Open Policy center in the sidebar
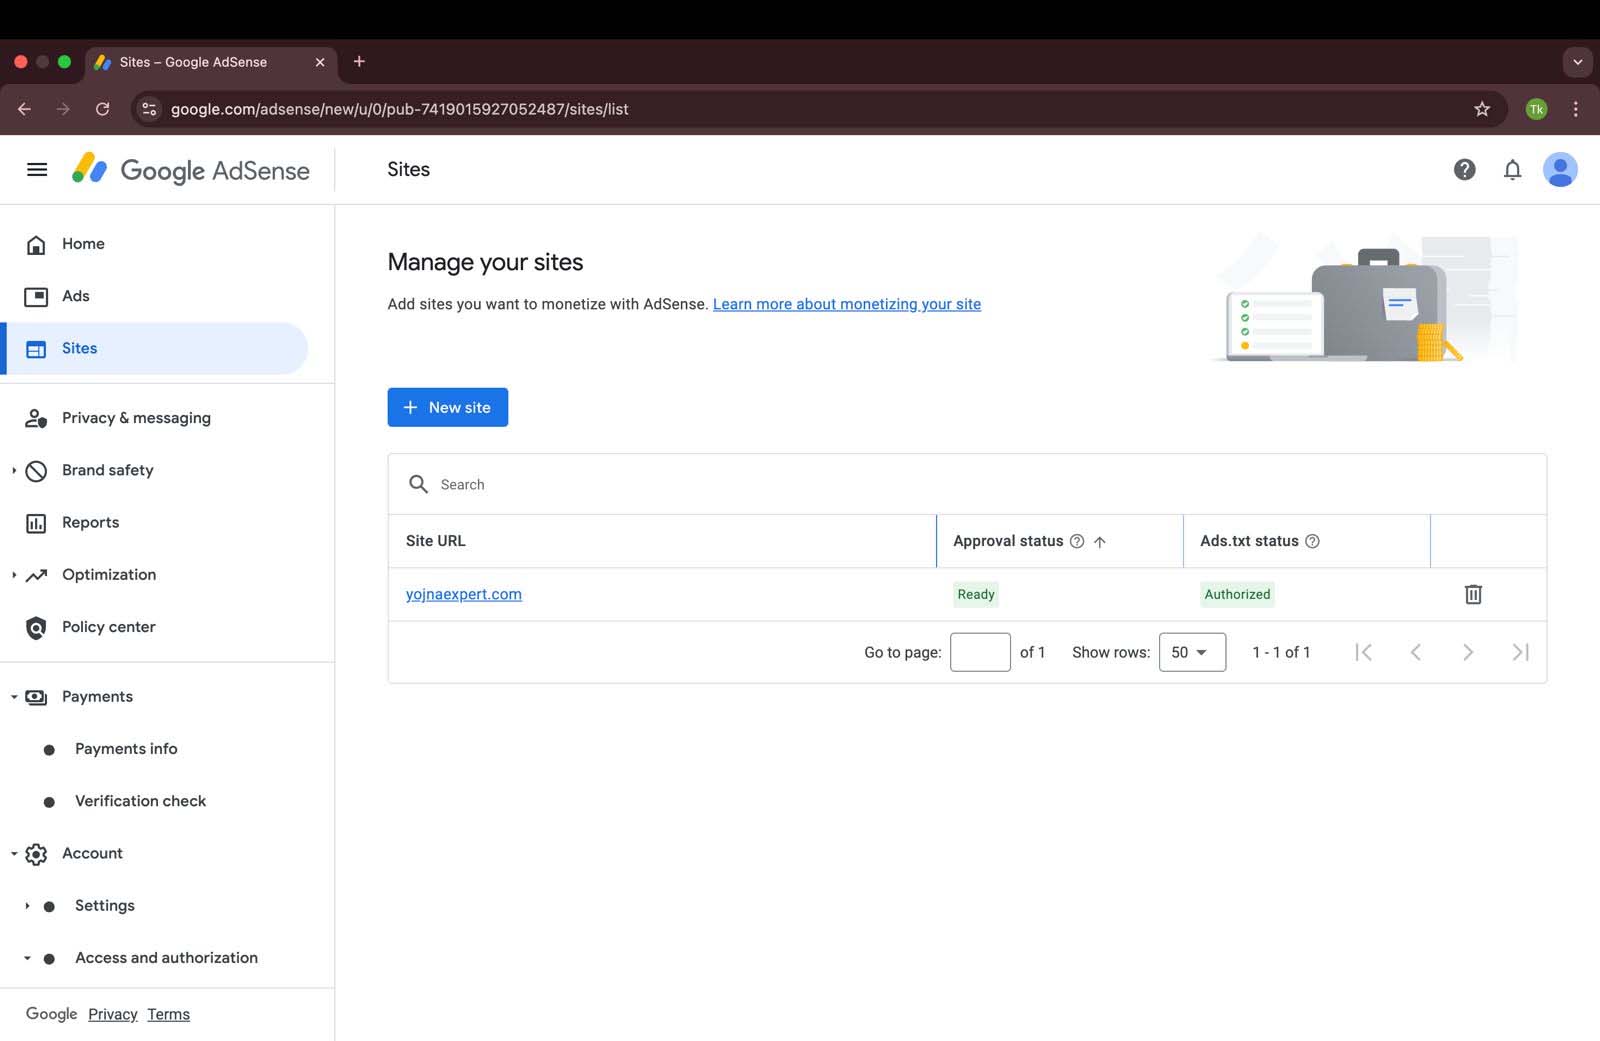 click(x=109, y=627)
